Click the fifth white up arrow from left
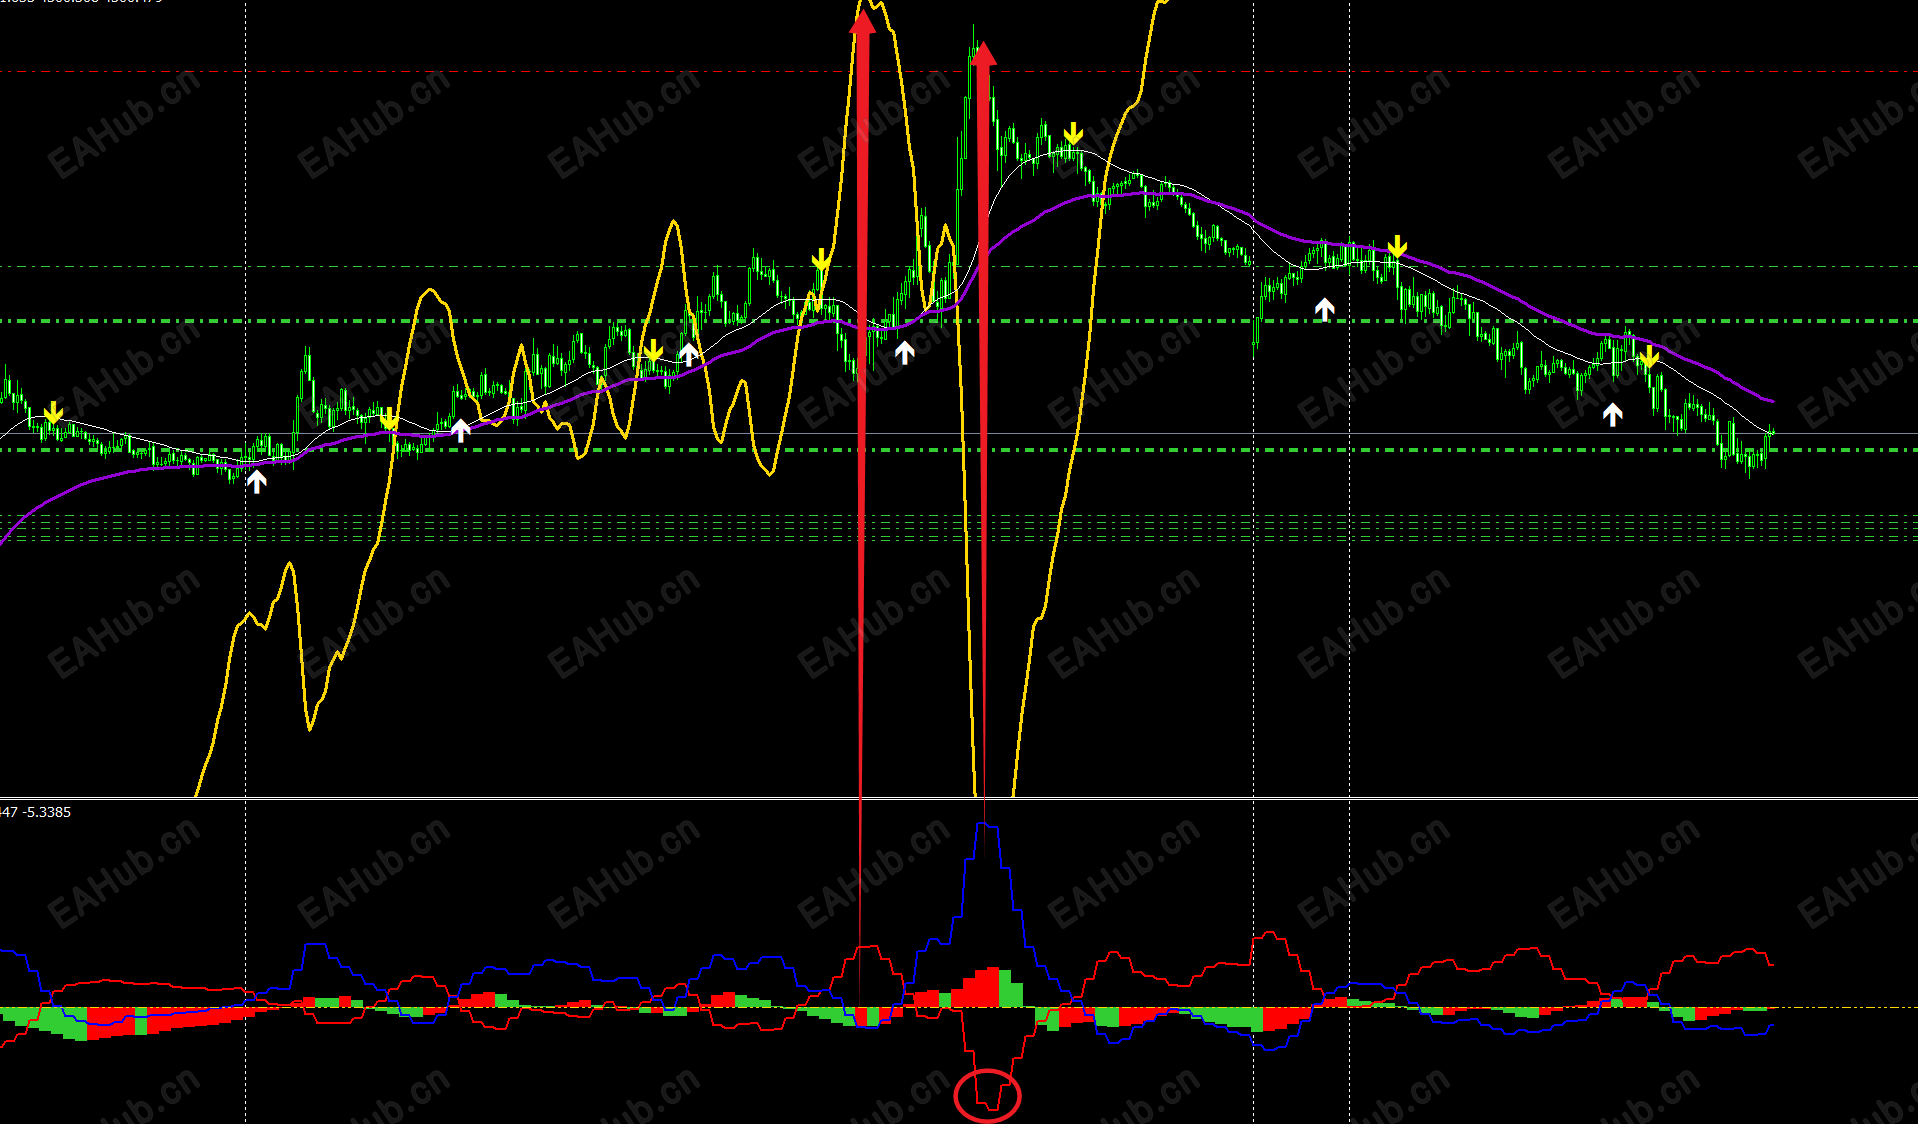The height and width of the screenshot is (1124, 1918). pyautogui.click(x=1324, y=309)
